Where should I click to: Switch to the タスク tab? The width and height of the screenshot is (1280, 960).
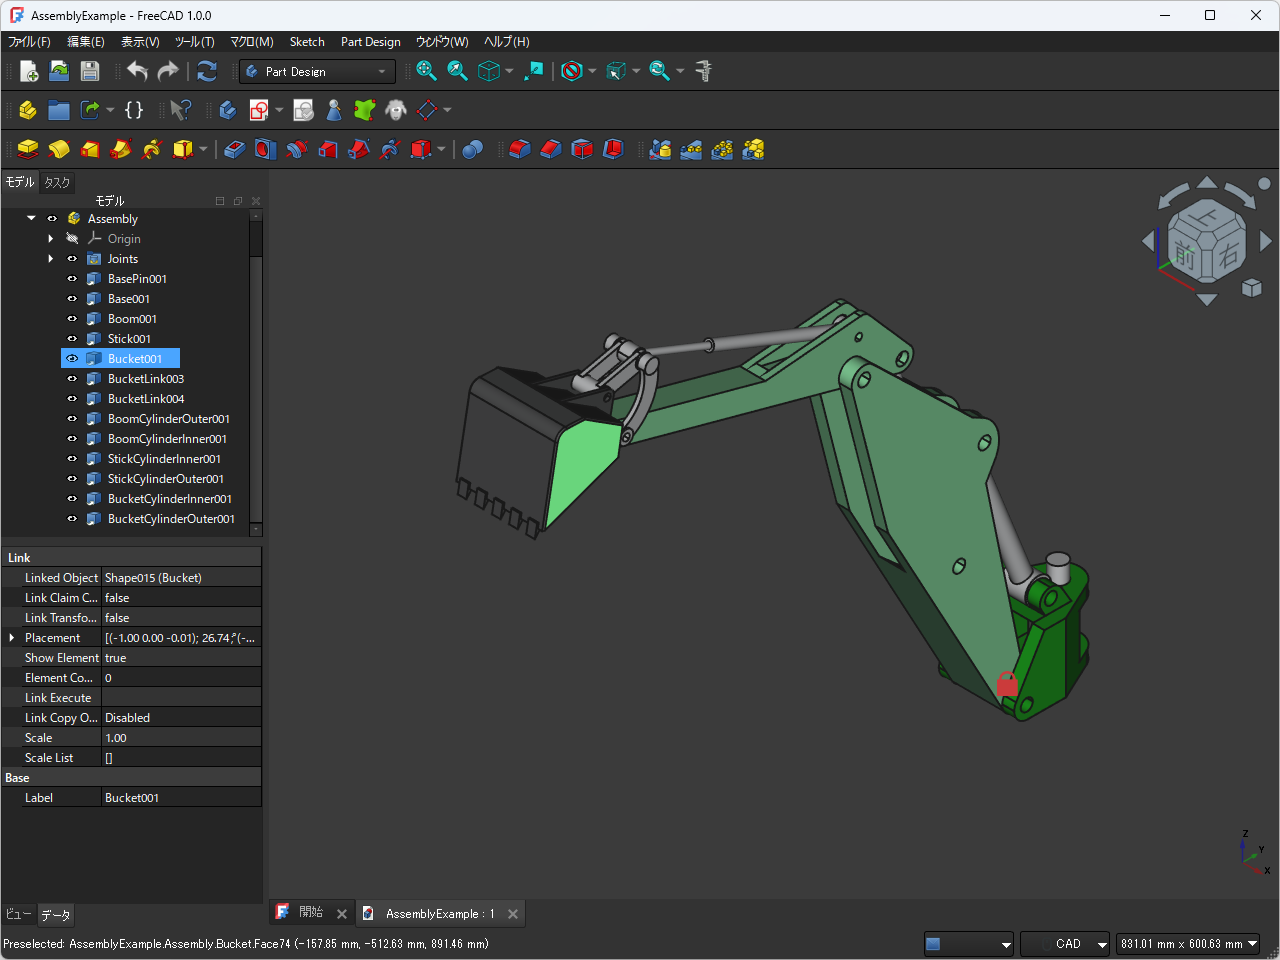tap(56, 182)
